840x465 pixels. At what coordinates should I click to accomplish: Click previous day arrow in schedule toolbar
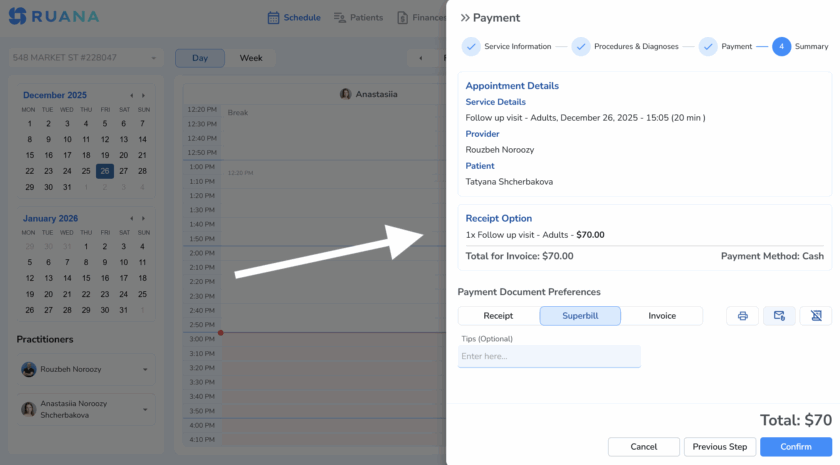point(421,58)
